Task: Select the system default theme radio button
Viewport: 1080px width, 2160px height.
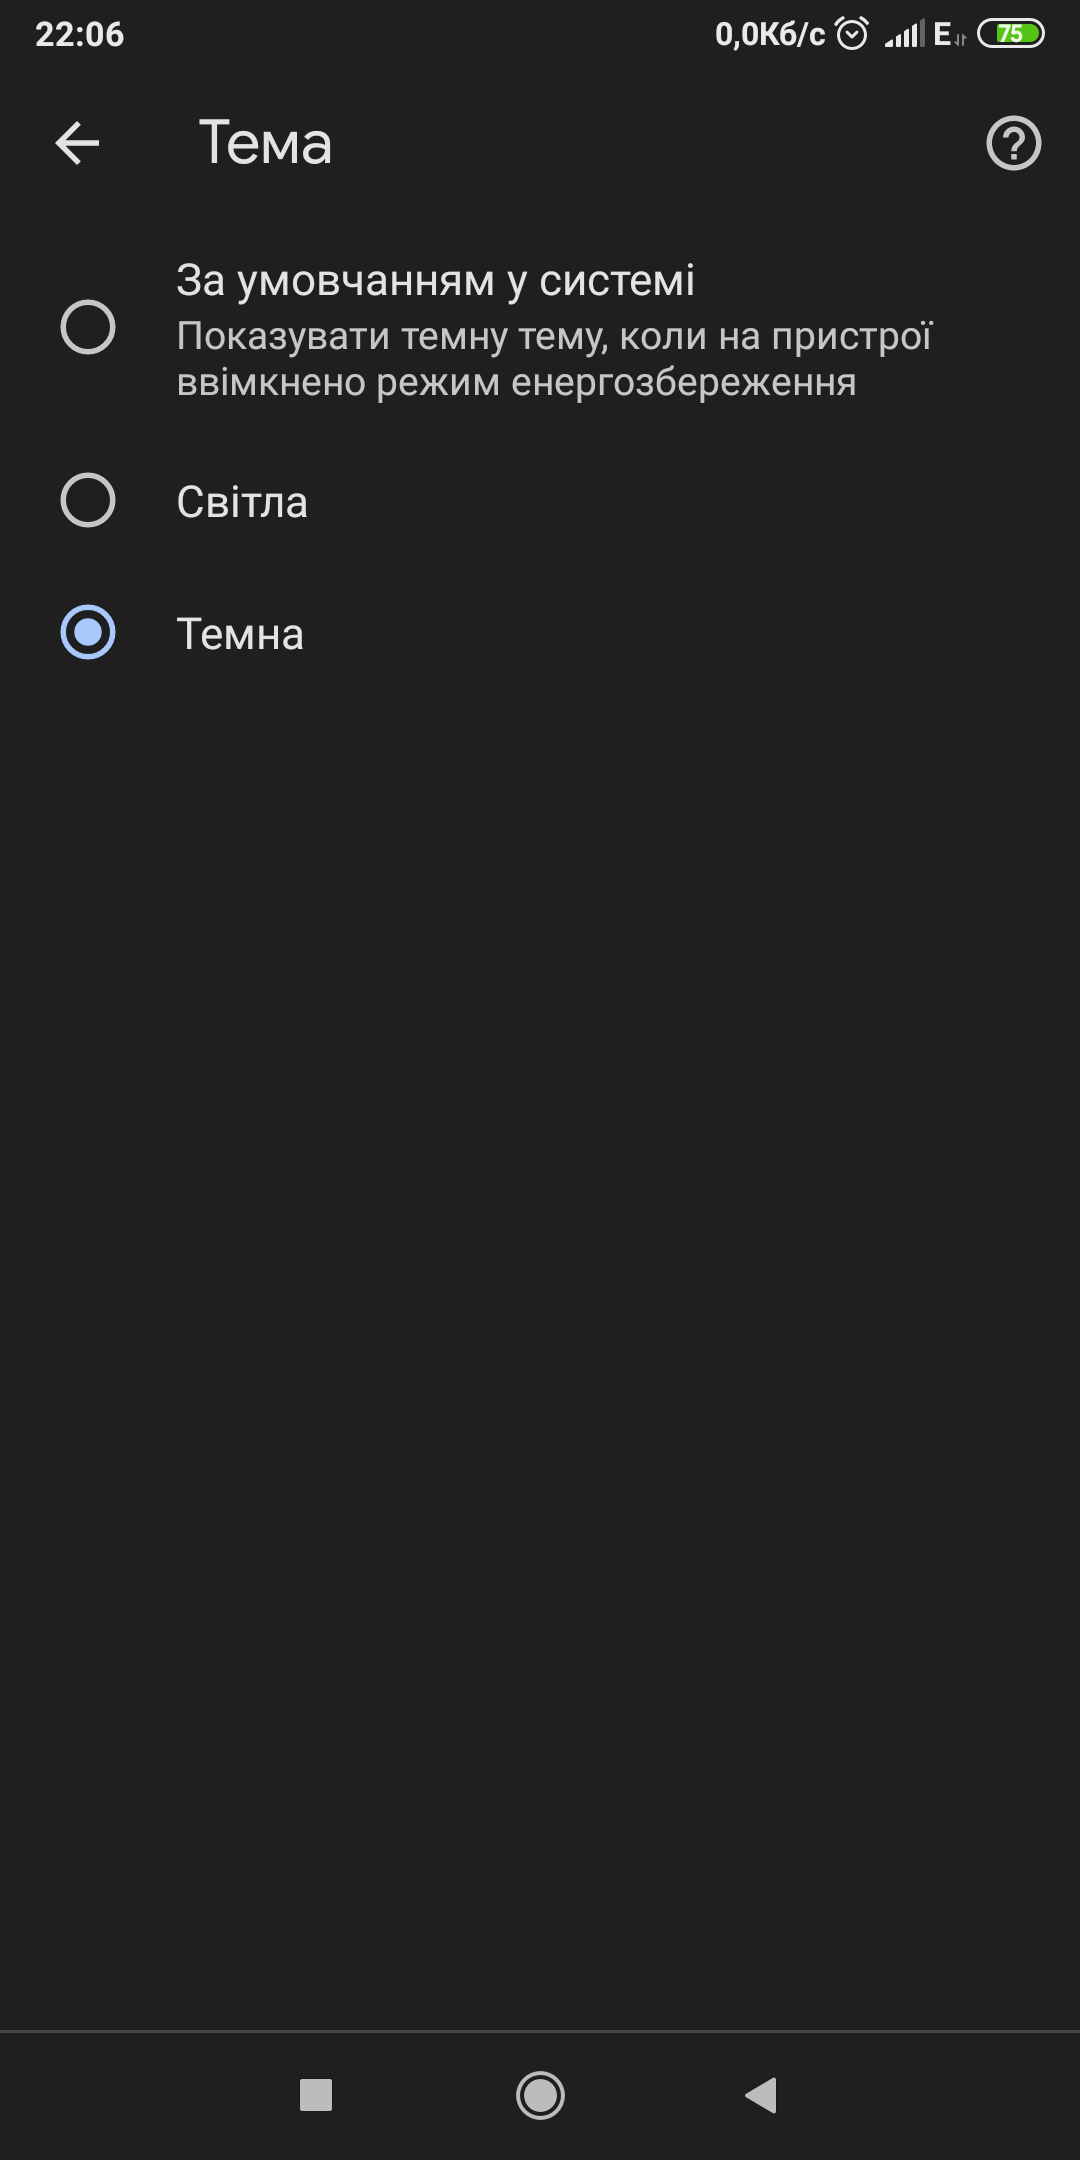Action: click(88, 327)
